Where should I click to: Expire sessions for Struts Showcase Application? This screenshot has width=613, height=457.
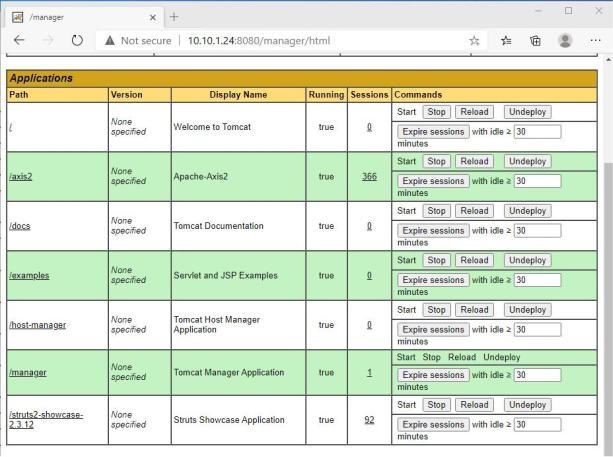tap(433, 425)
